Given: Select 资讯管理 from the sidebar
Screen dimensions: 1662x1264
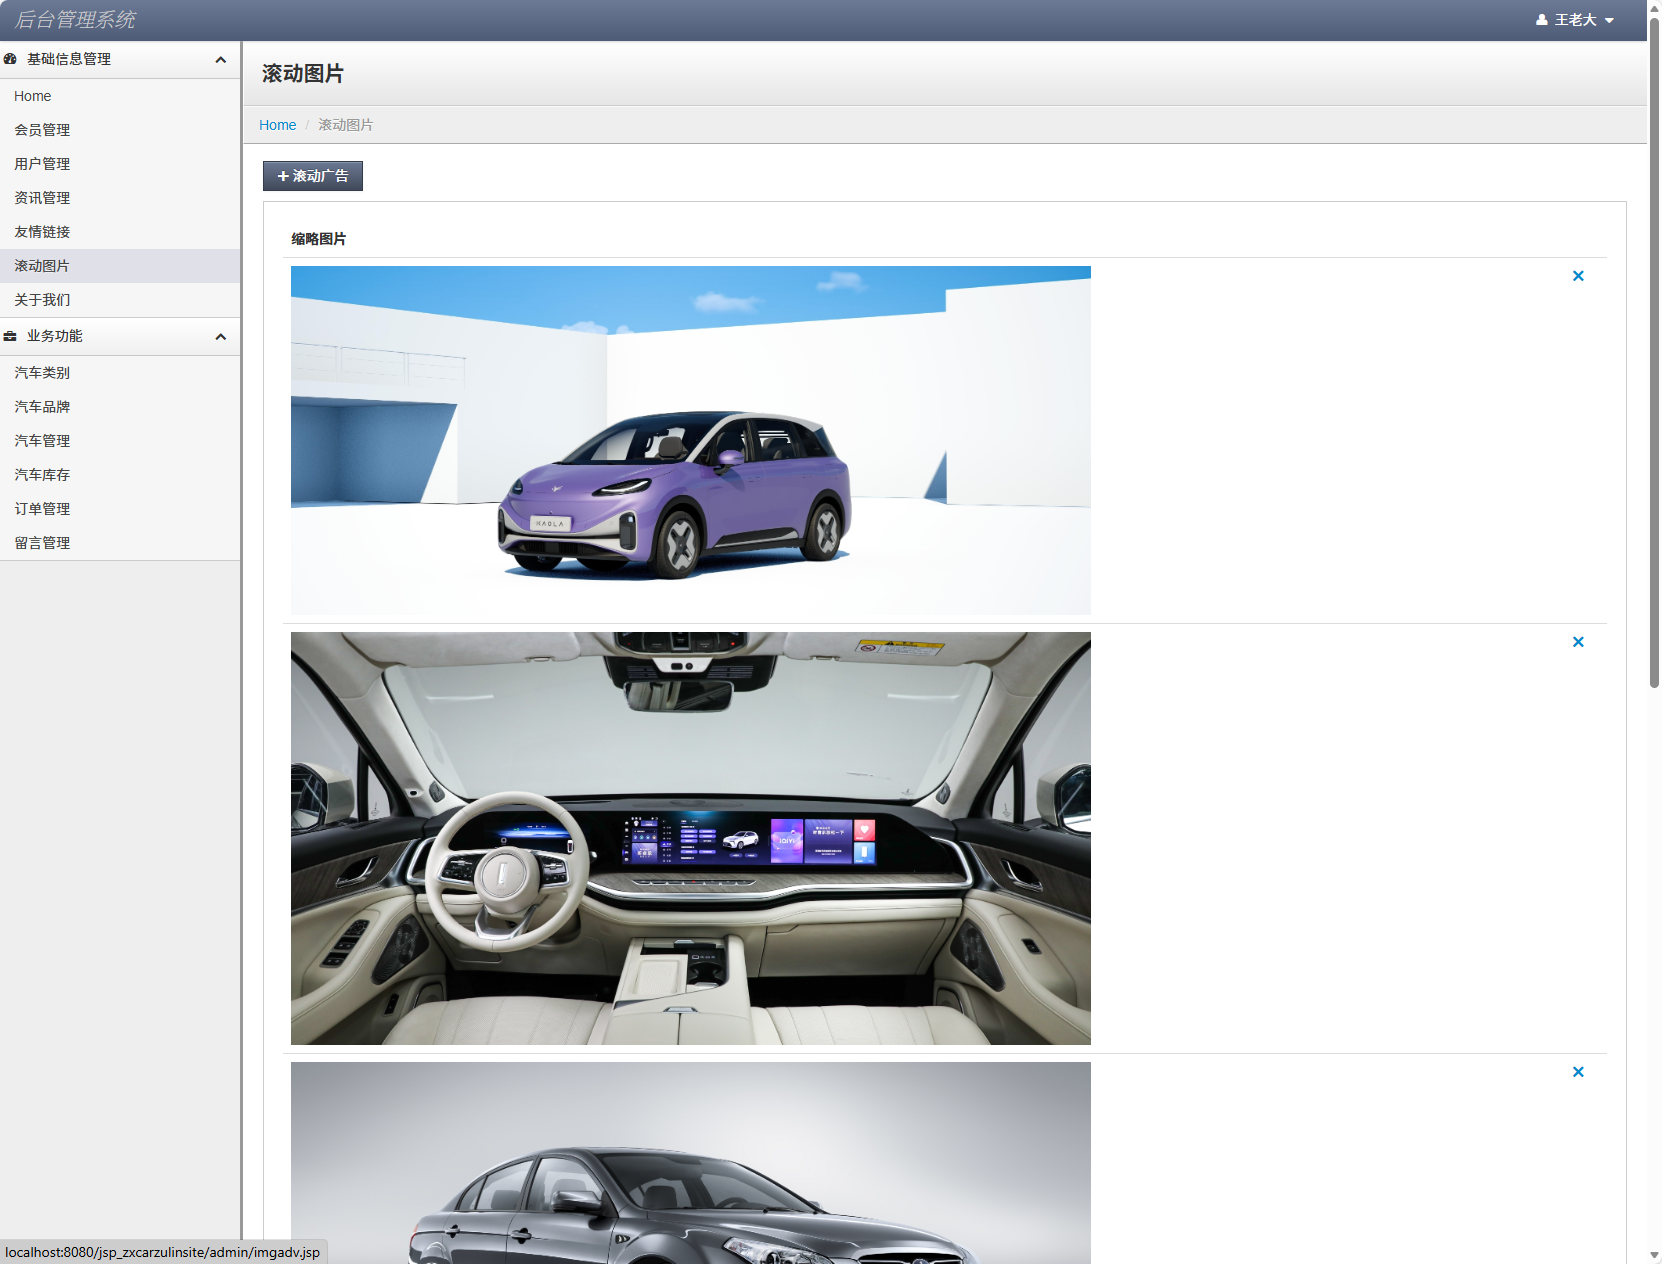Looking at the screenshot, I should click(42, 198).
